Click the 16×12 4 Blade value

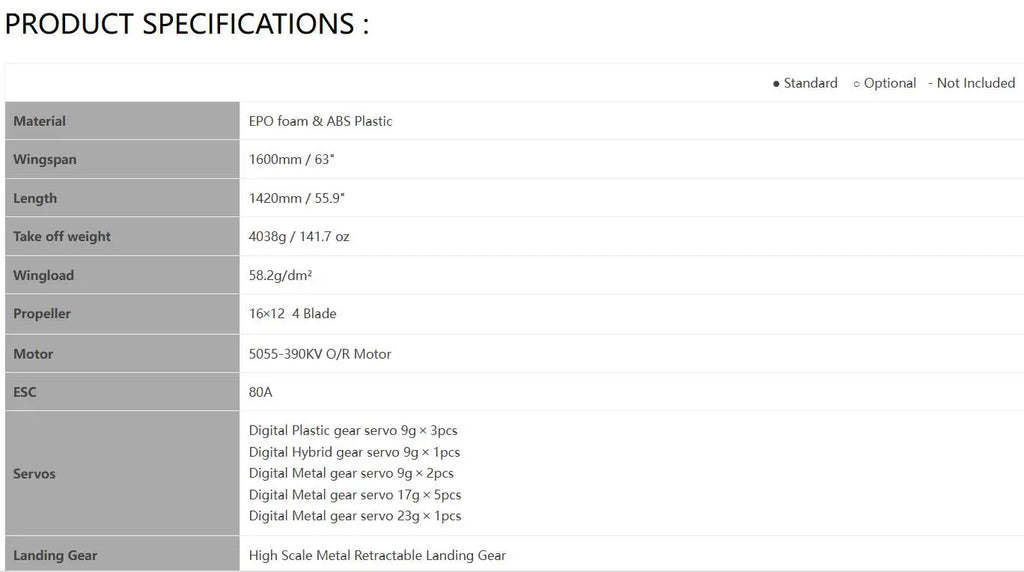point(293,313)
